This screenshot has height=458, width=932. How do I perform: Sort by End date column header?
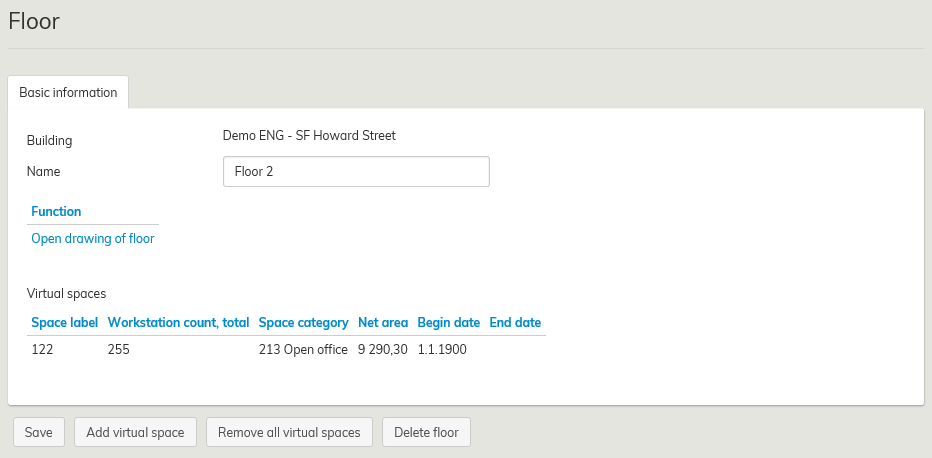(515, 323)
